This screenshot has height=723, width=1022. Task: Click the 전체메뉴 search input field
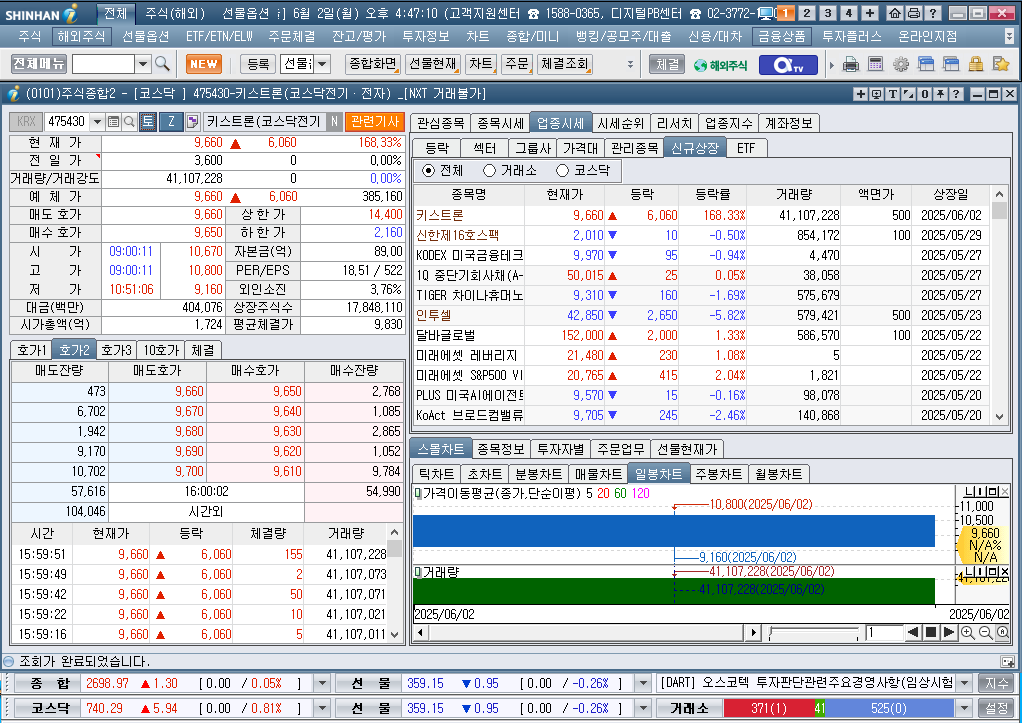tap(103, 64)
